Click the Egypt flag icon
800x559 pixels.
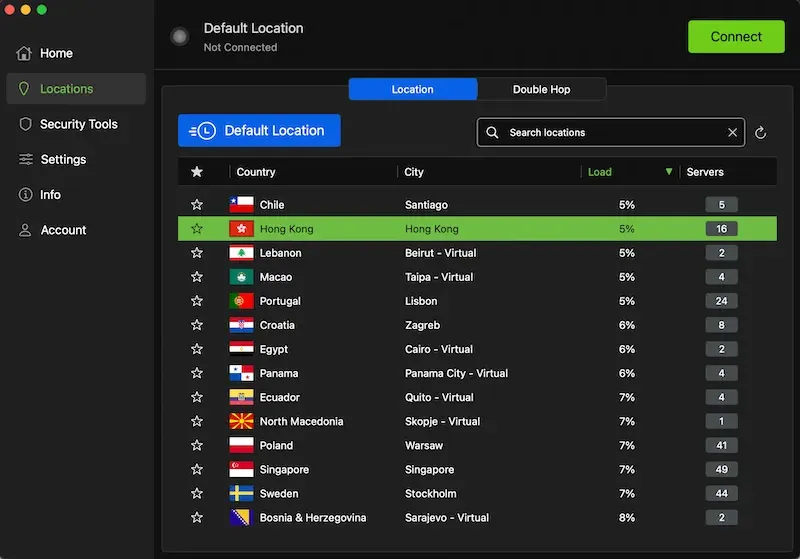[241, 349]
